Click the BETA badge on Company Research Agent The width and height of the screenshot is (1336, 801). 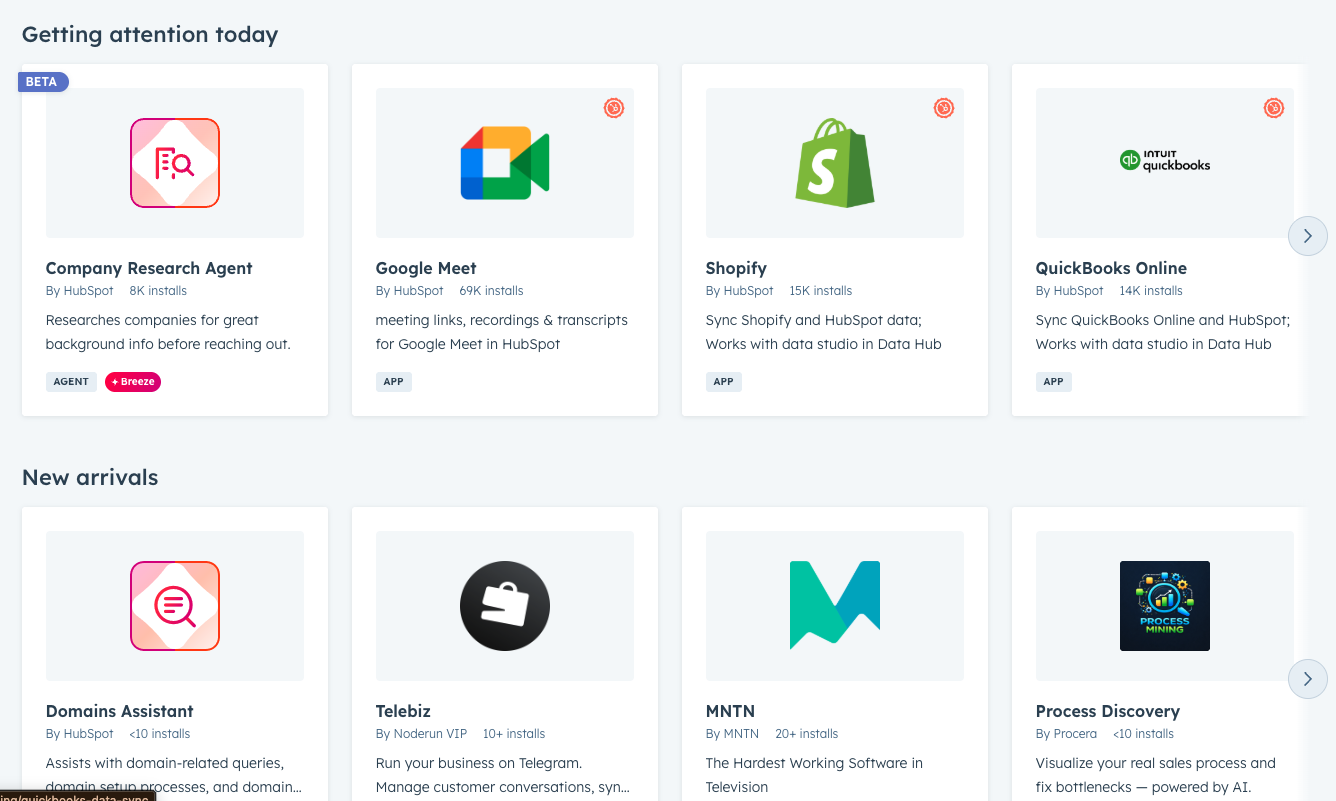(43, 82)
